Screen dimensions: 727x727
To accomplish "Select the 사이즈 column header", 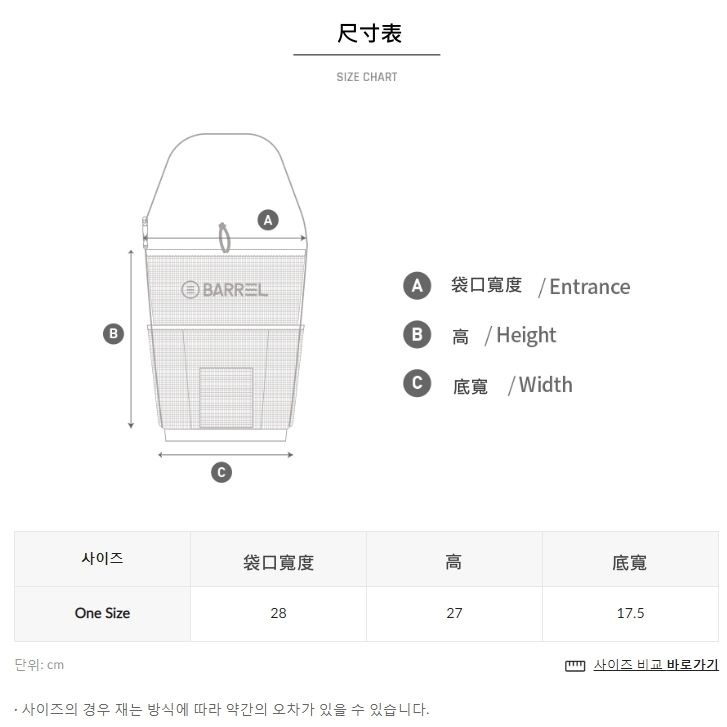I will [102, 559].
